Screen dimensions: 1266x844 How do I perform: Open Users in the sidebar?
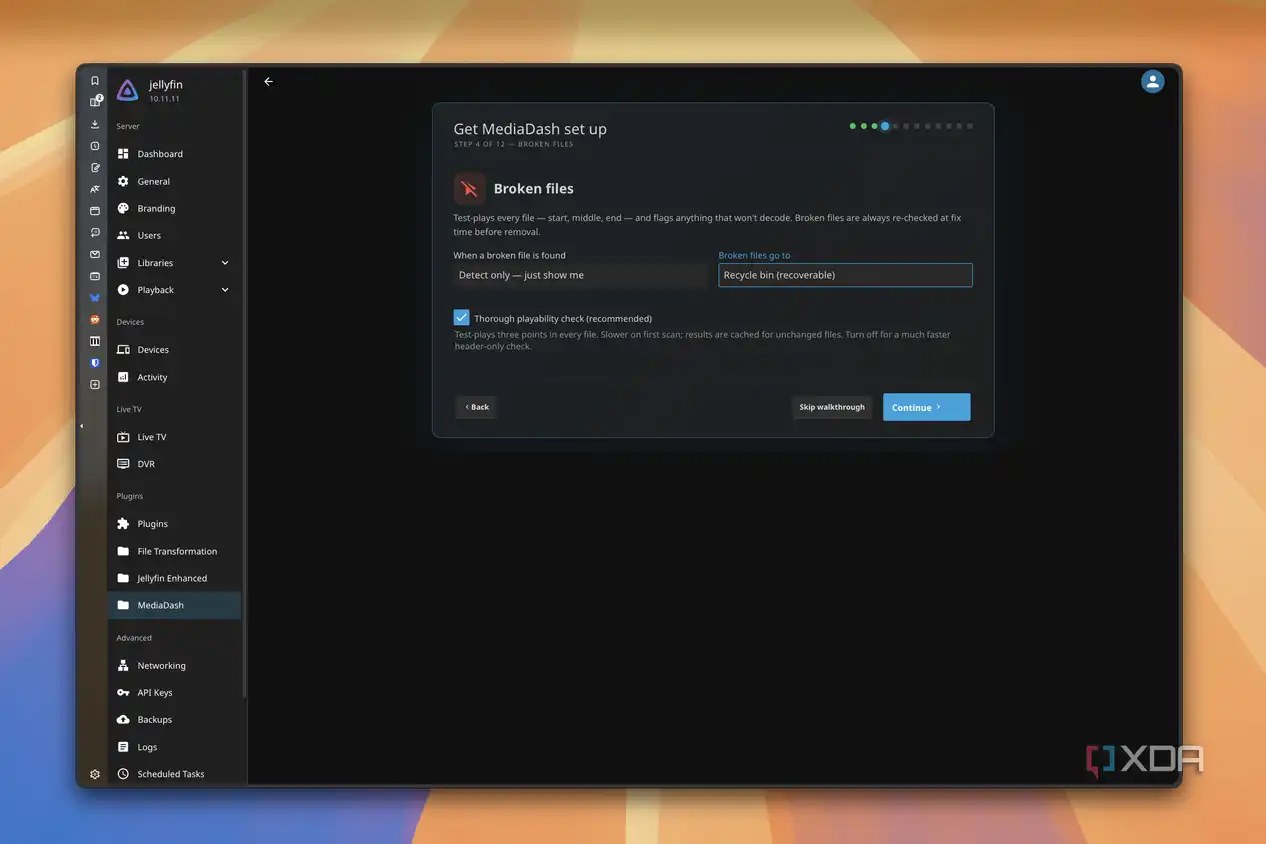click(x=174, y=236)
